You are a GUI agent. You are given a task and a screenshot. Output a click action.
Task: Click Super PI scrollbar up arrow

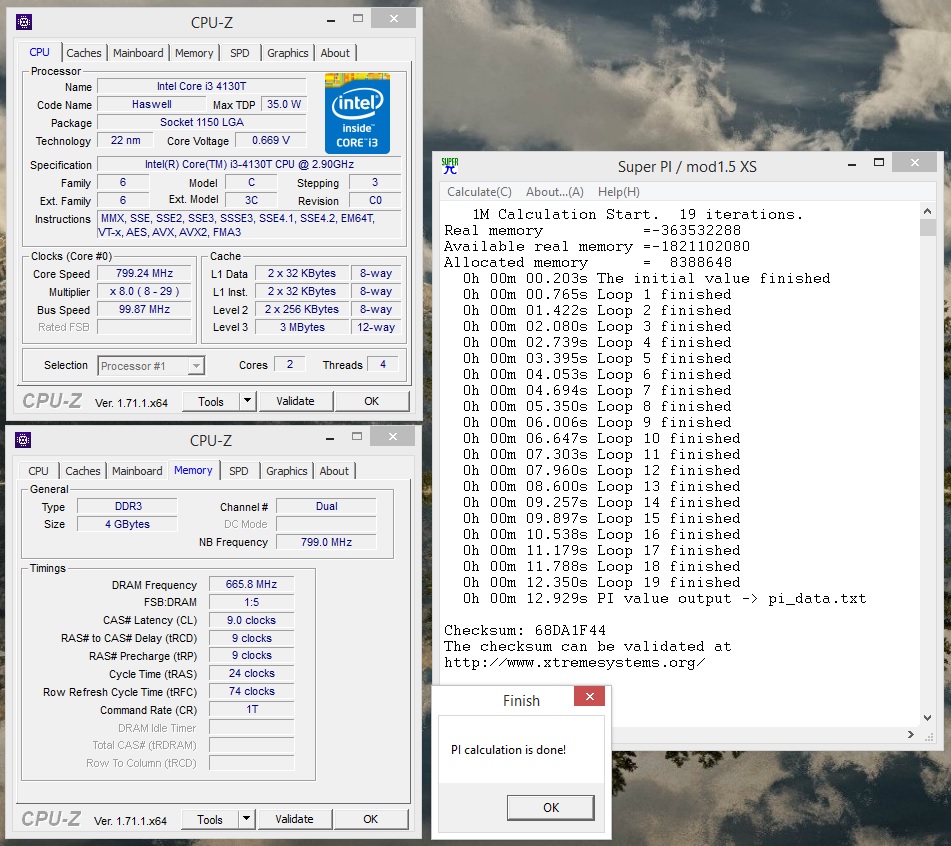click(x=927, y=211)
